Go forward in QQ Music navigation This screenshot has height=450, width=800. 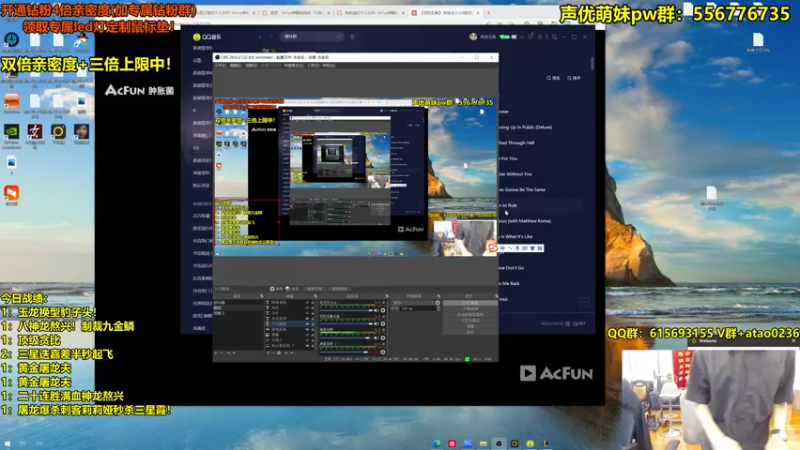click(x=271, y=37)
